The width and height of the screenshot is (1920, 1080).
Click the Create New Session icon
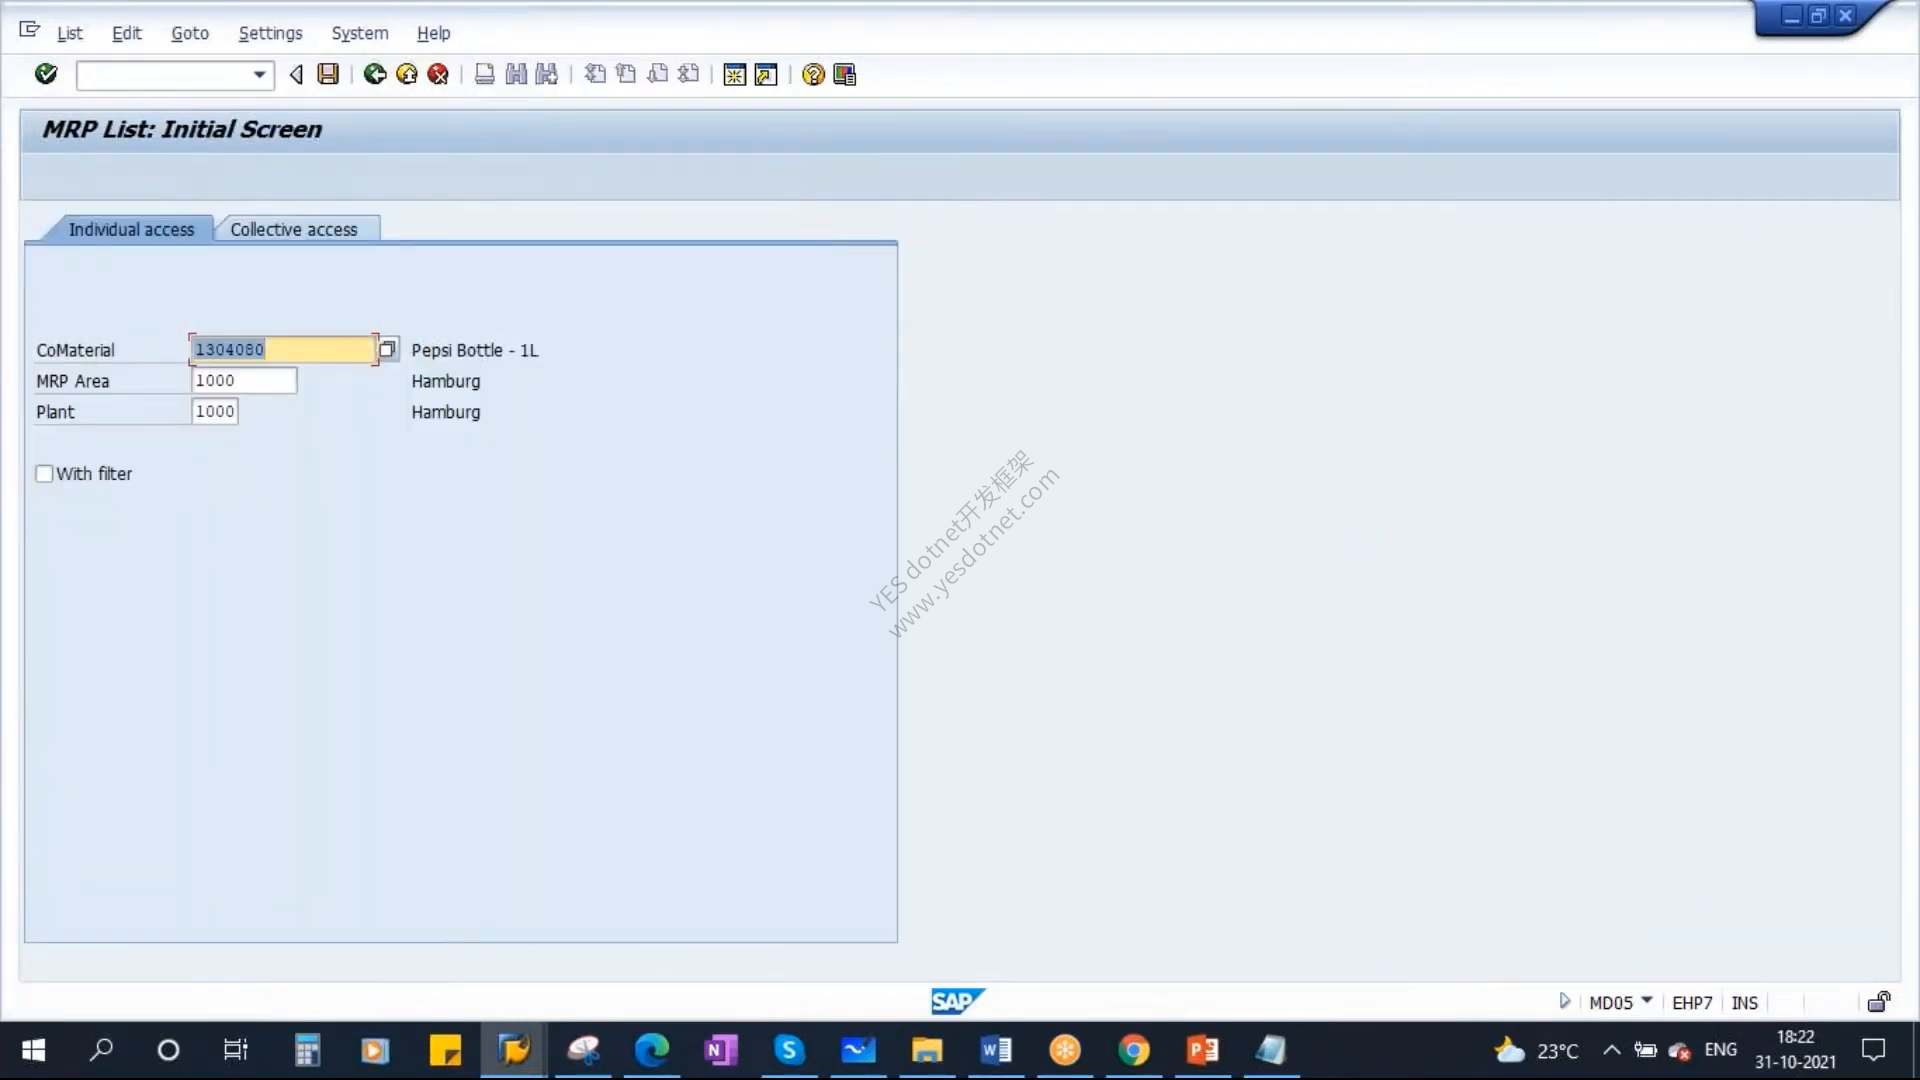click(x=735, y=75)
